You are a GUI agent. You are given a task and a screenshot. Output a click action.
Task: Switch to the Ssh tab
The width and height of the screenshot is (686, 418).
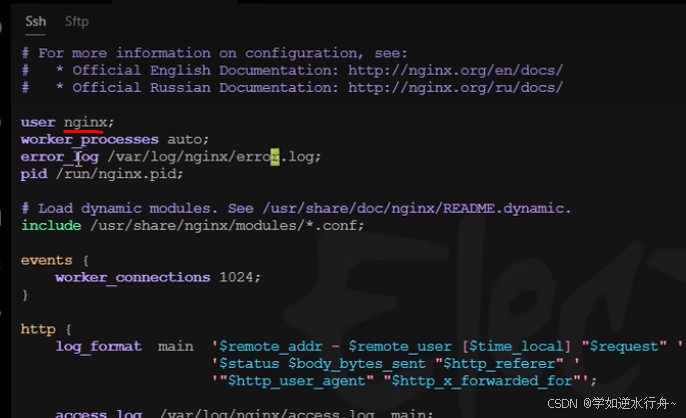coord(35,21)
